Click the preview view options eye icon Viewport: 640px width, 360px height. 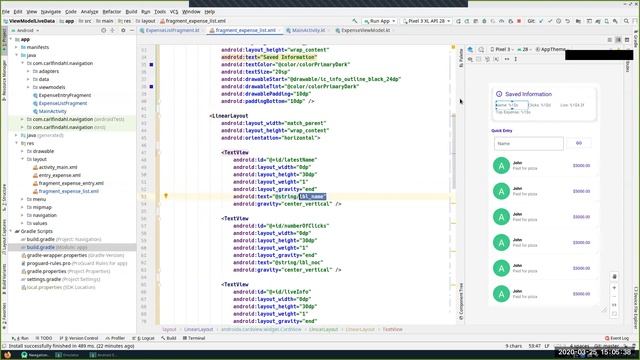tap(470, 59)
